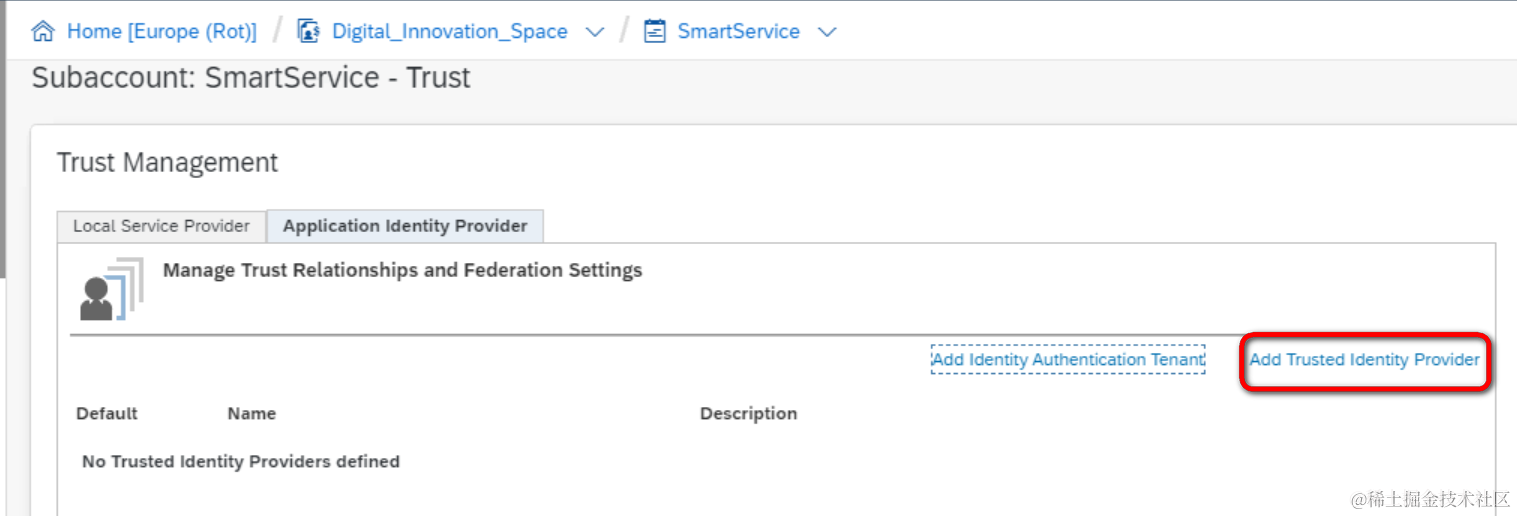This screenshot has width=1517, height=516.
Task: Select the Application Identity Provider tab
Action: click(405, 226)
